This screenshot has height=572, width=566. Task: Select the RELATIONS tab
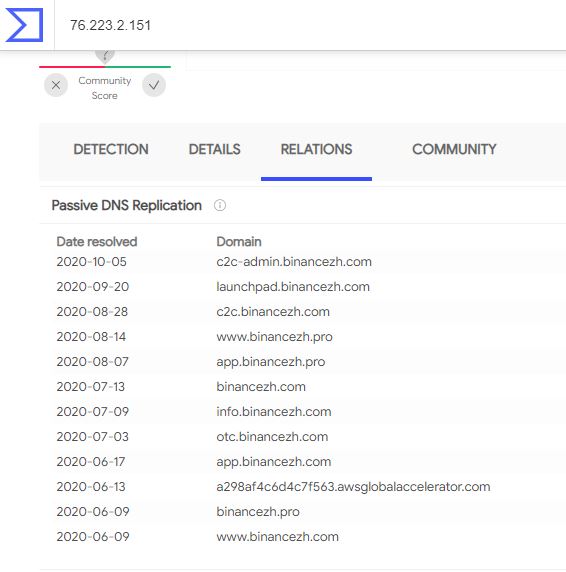[x=316, y=149]
